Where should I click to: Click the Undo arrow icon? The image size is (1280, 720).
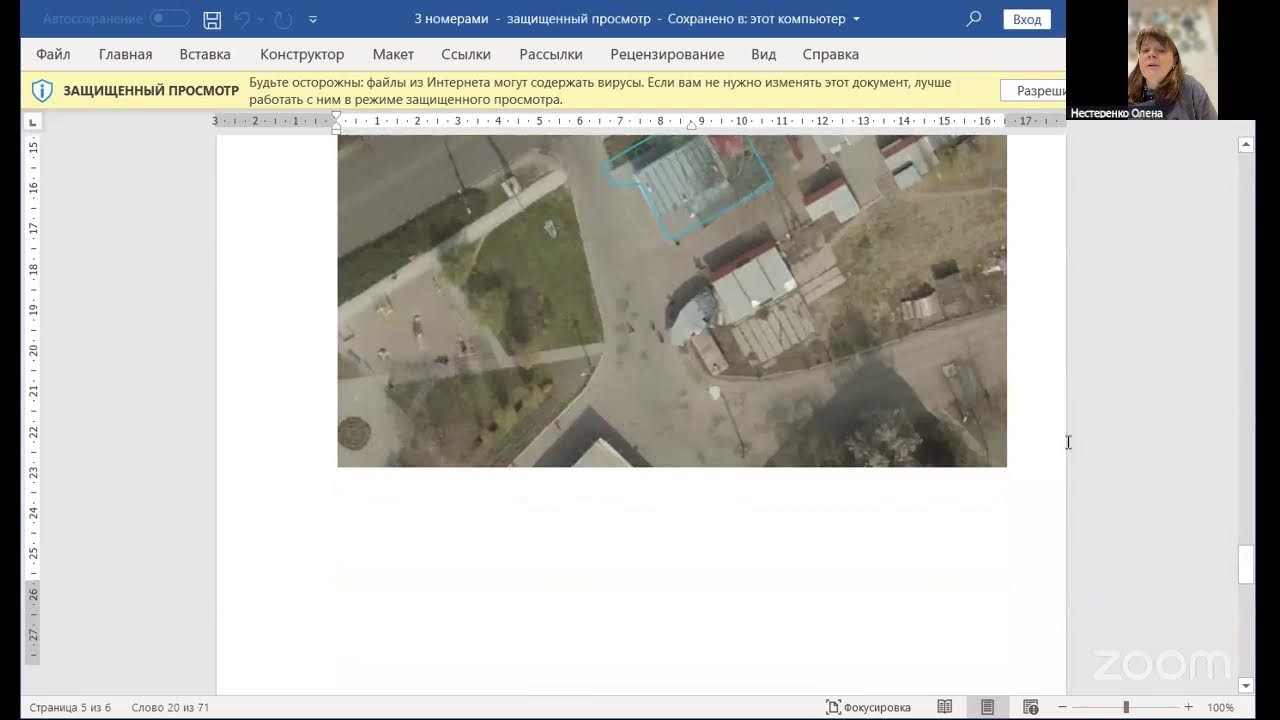(x=241, y=19)
